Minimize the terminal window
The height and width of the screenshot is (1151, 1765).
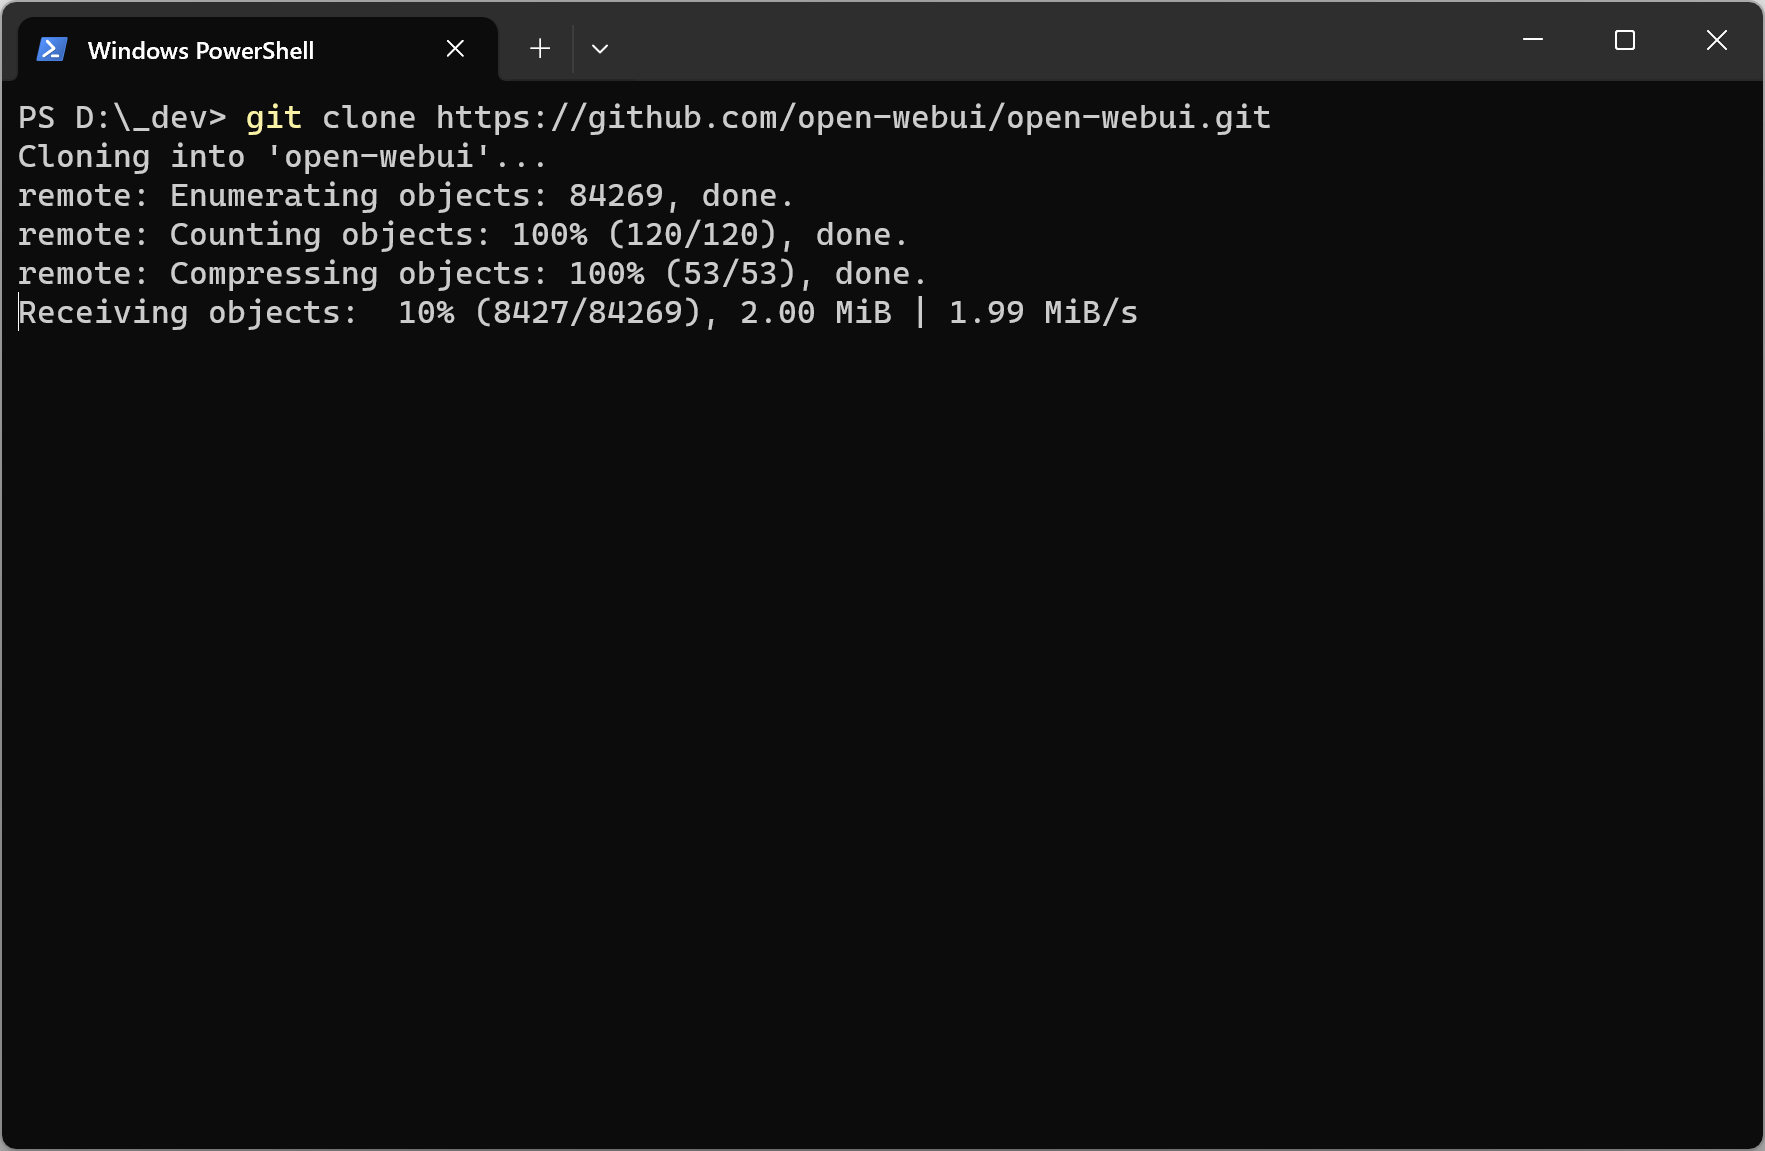(1533, 40)
